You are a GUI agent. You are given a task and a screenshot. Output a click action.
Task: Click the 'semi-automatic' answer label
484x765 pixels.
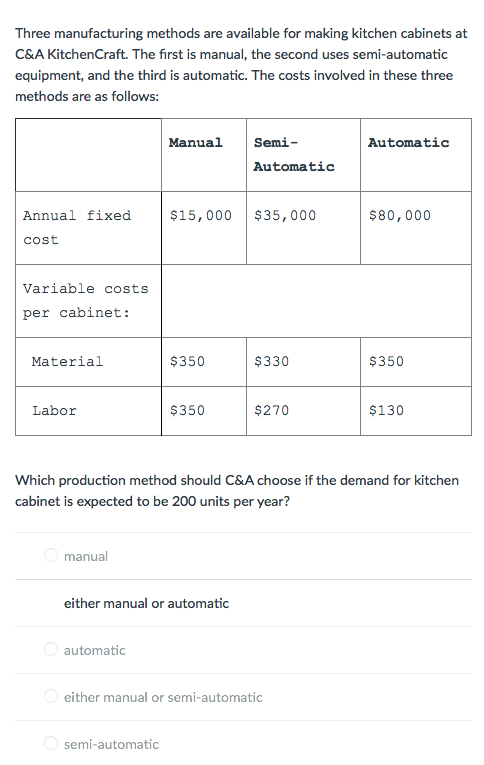111,745
